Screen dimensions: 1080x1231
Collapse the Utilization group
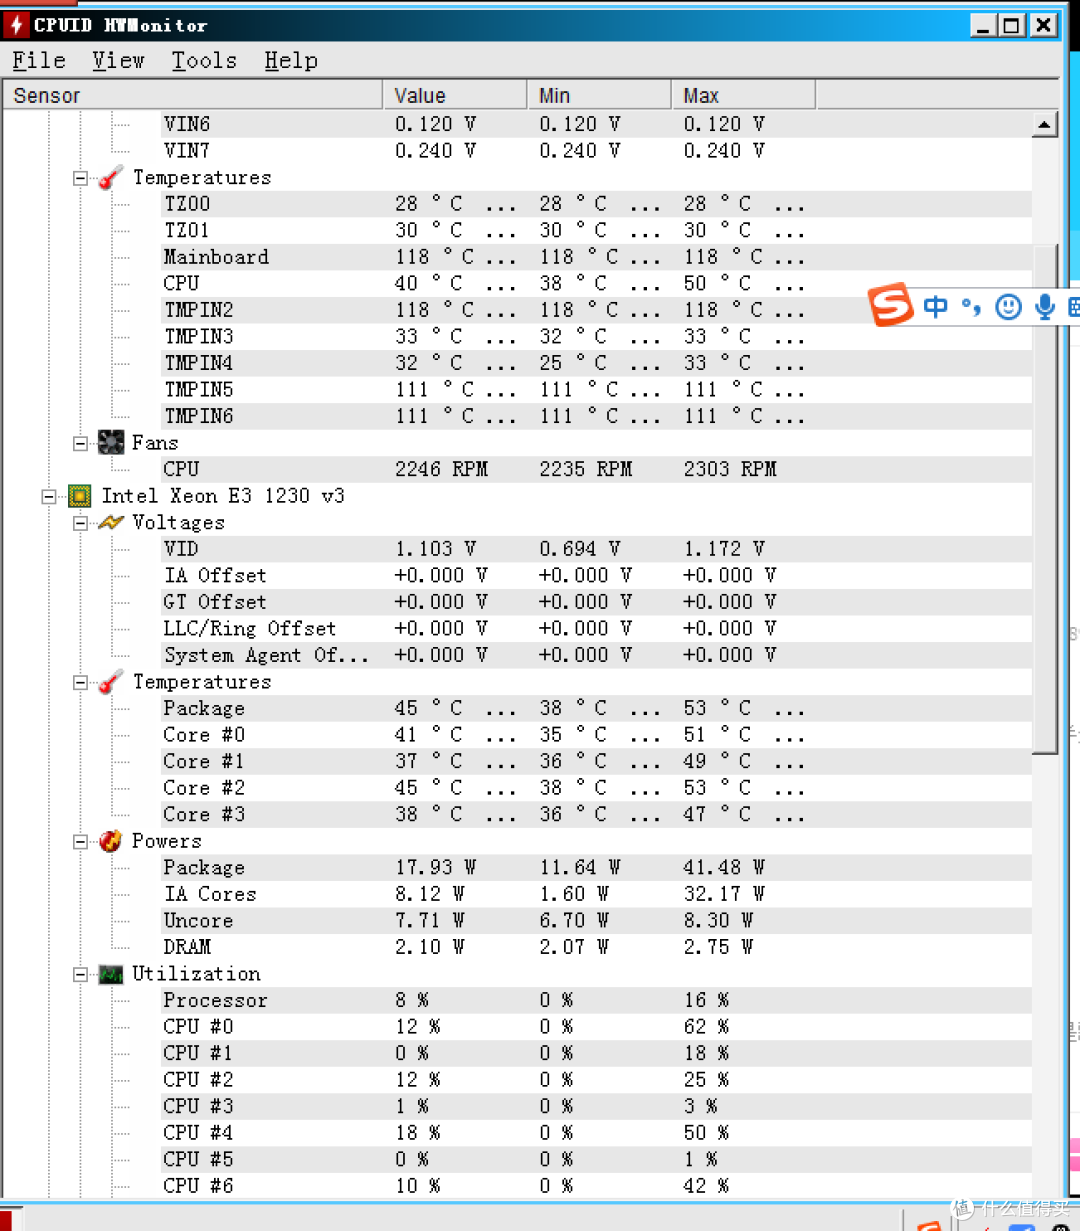click(x=80, y=974)
